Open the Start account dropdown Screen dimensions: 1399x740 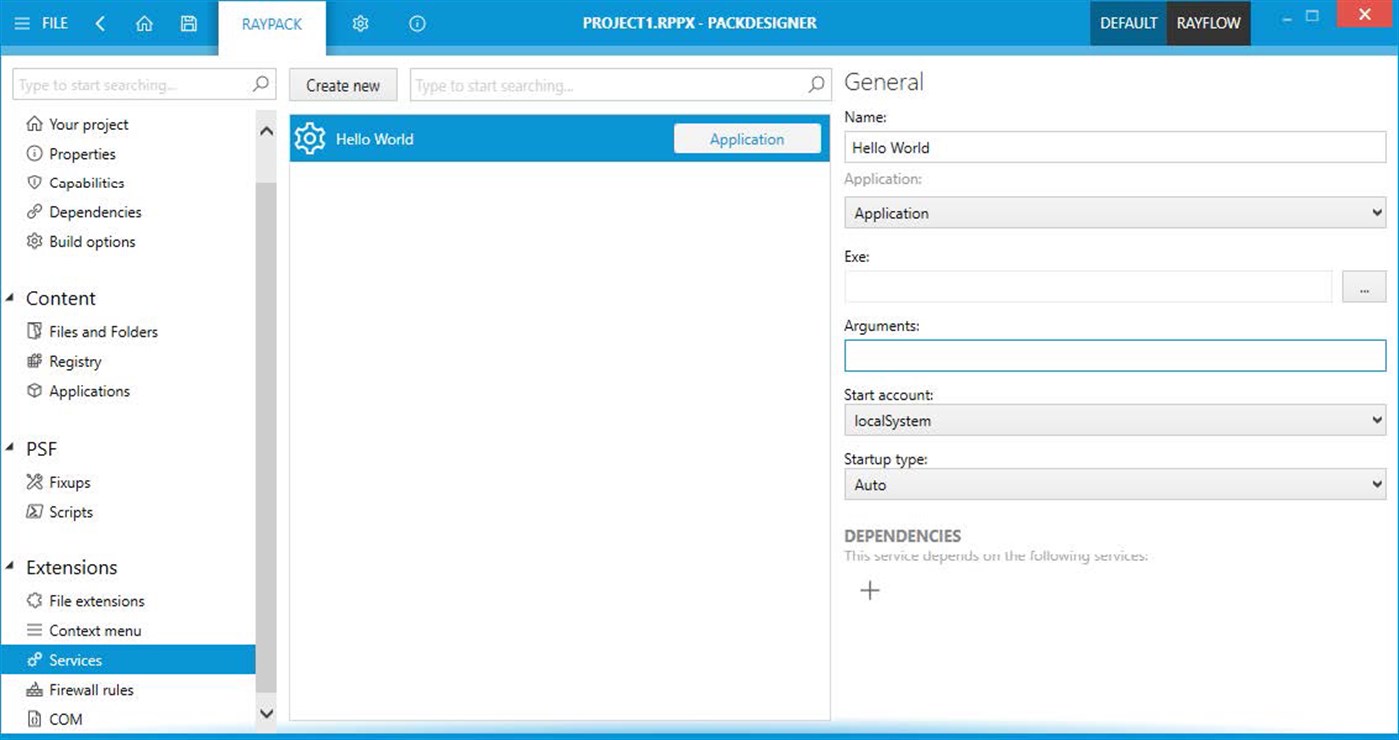[x=1115, y=421]
